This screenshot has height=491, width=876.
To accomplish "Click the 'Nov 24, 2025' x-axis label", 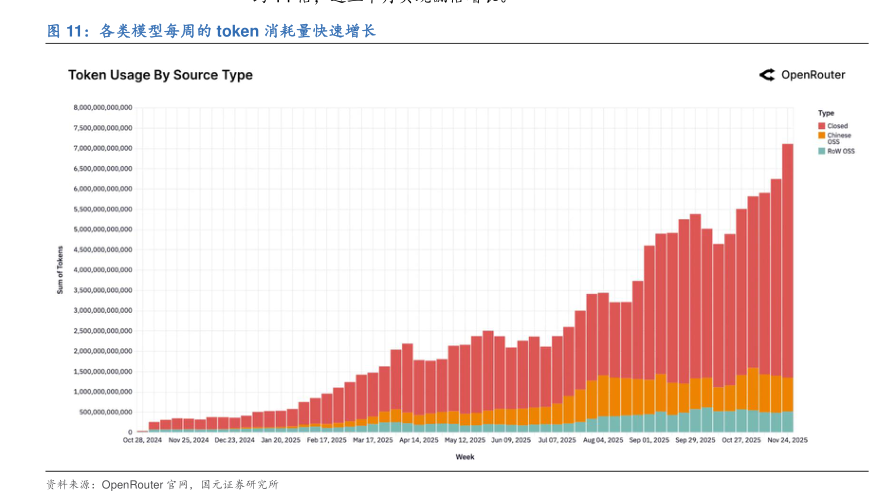I will (787, 440).
